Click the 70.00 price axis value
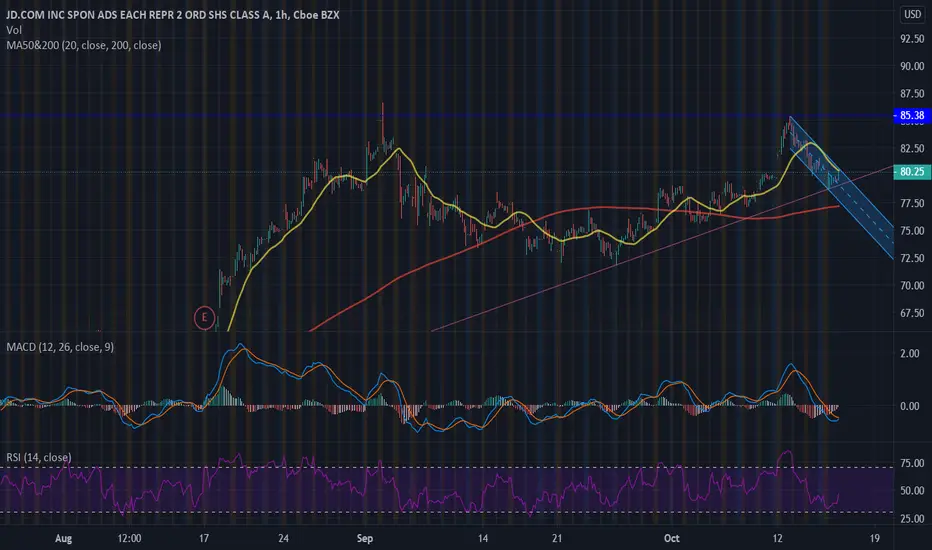The width and height of the screenshot is (932, 550). pos(912,285)
